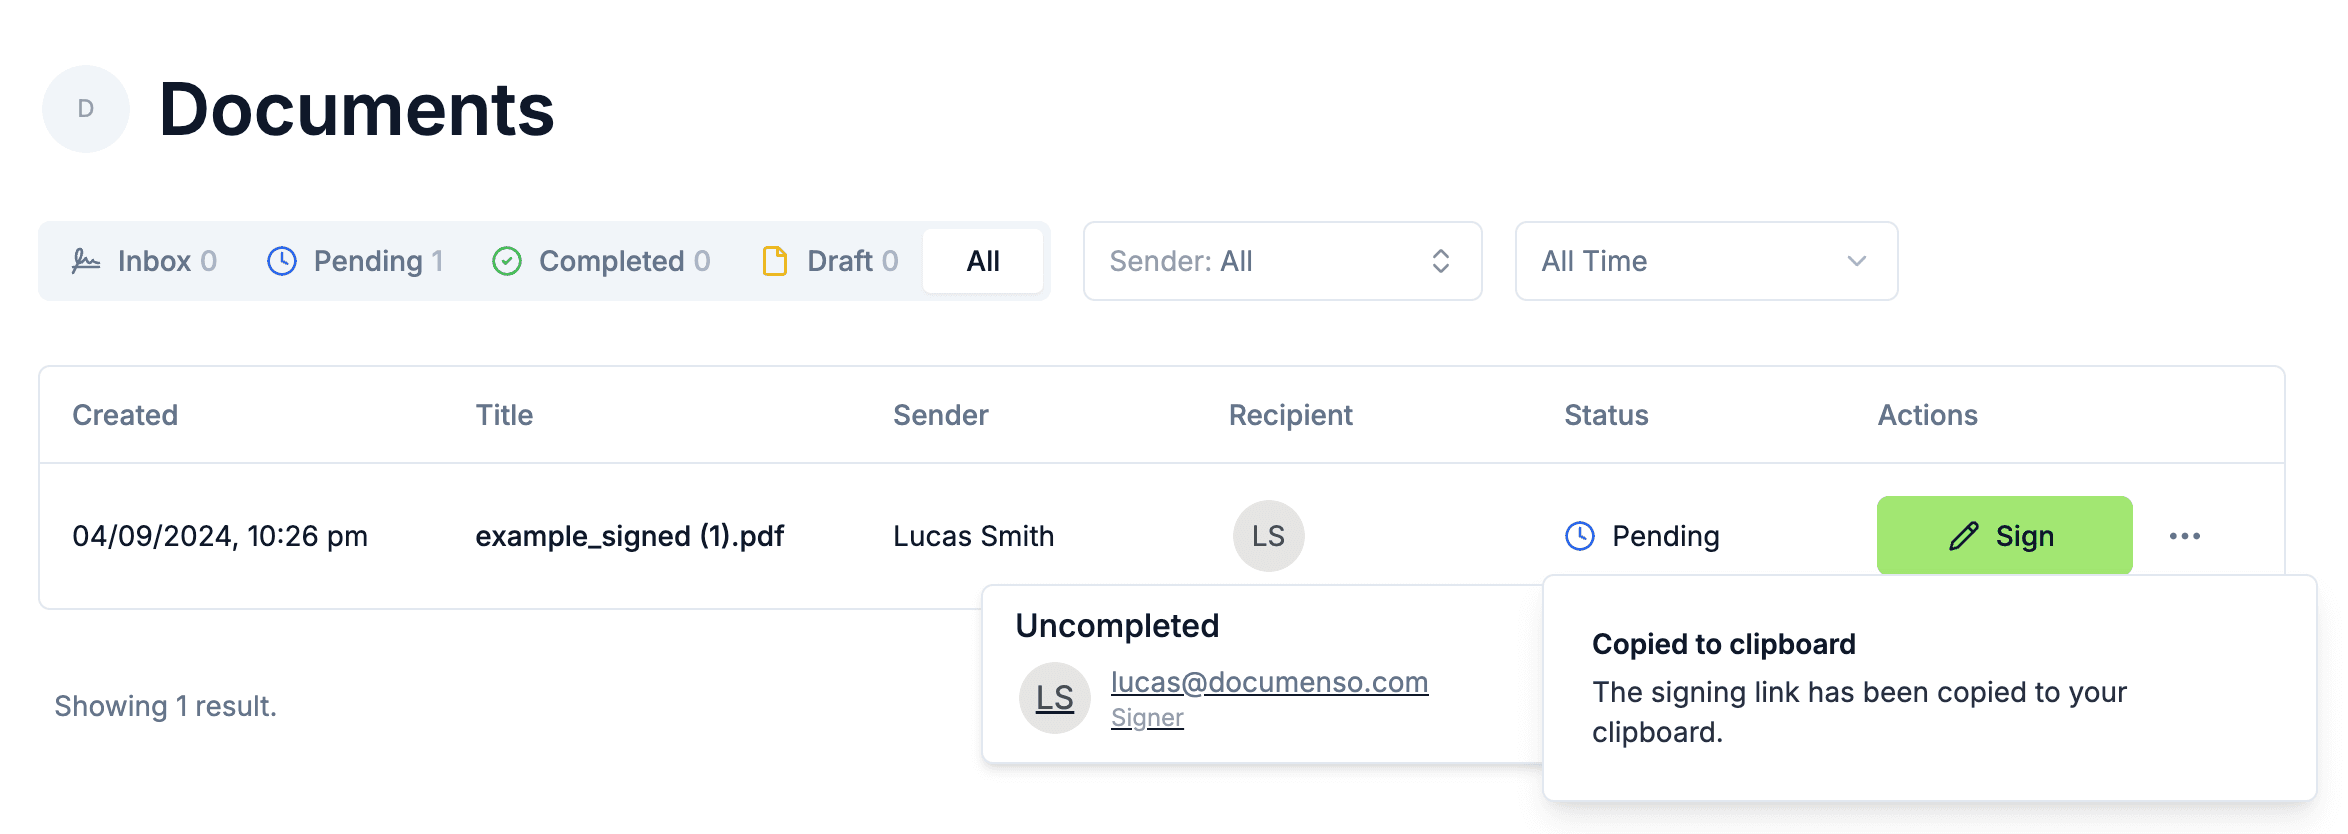
Task: Click the LS recipient avatar in the row
Action: (x=1268, y=536)
